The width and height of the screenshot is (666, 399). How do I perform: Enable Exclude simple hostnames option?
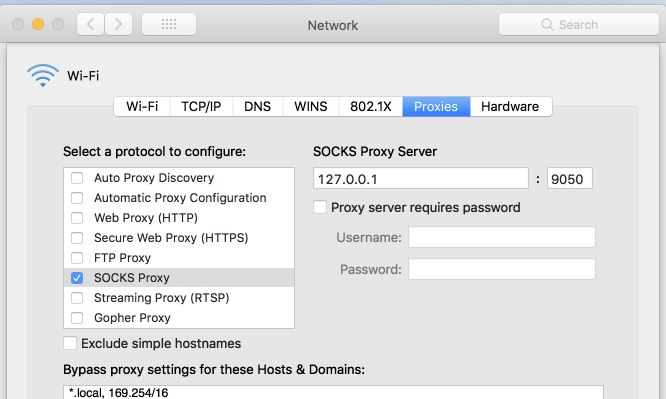[x=70, y=343]
